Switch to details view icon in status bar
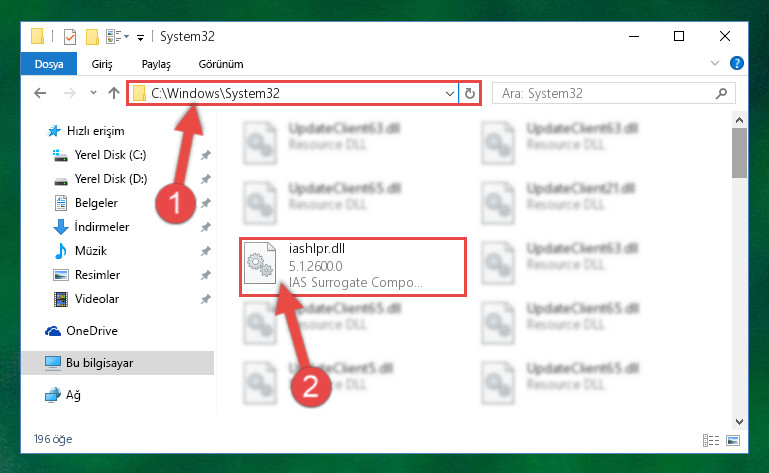Image resolution: width=769 pixels, height=473 pixels. 711,440
